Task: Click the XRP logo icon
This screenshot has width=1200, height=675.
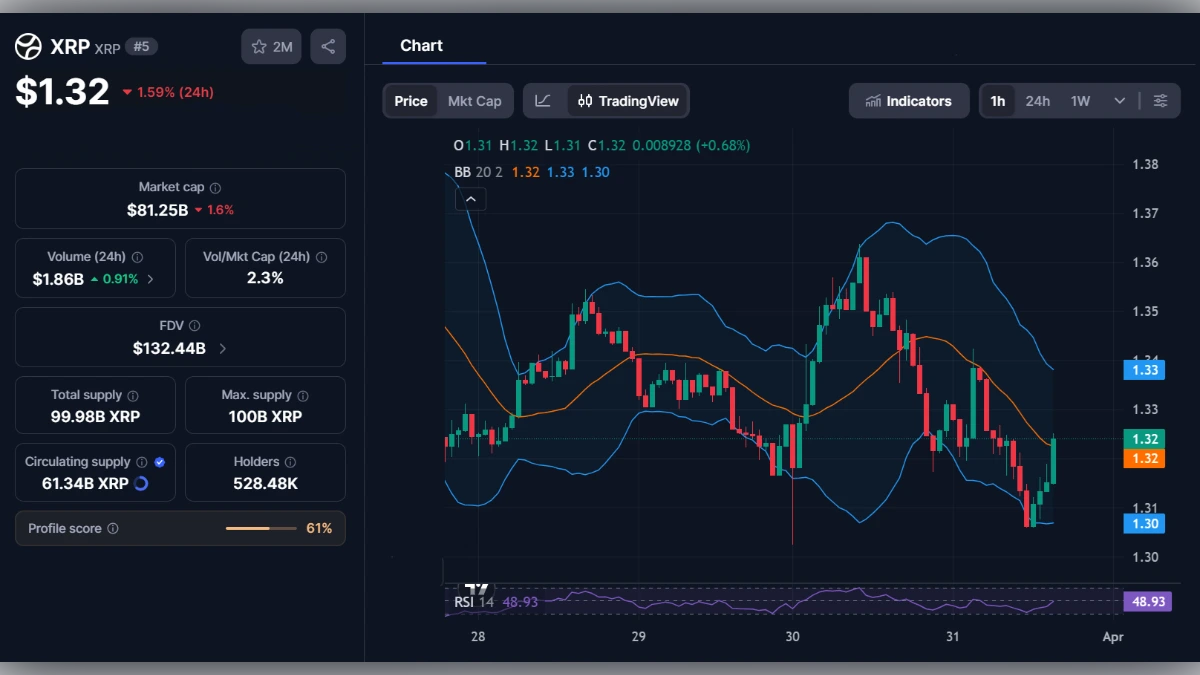Action: point(28,46)
